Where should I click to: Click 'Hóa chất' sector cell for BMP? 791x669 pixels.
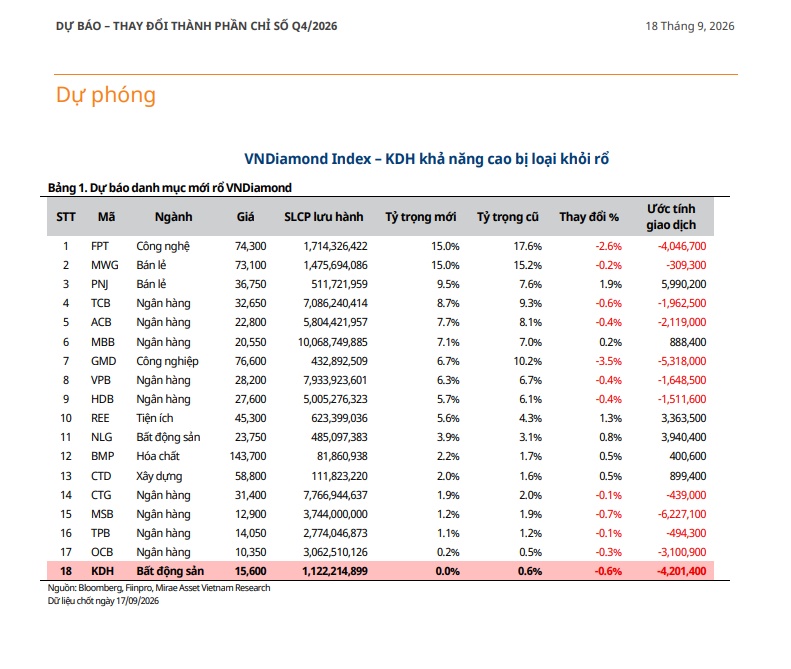pyautogui.click(x=158, y=456)
